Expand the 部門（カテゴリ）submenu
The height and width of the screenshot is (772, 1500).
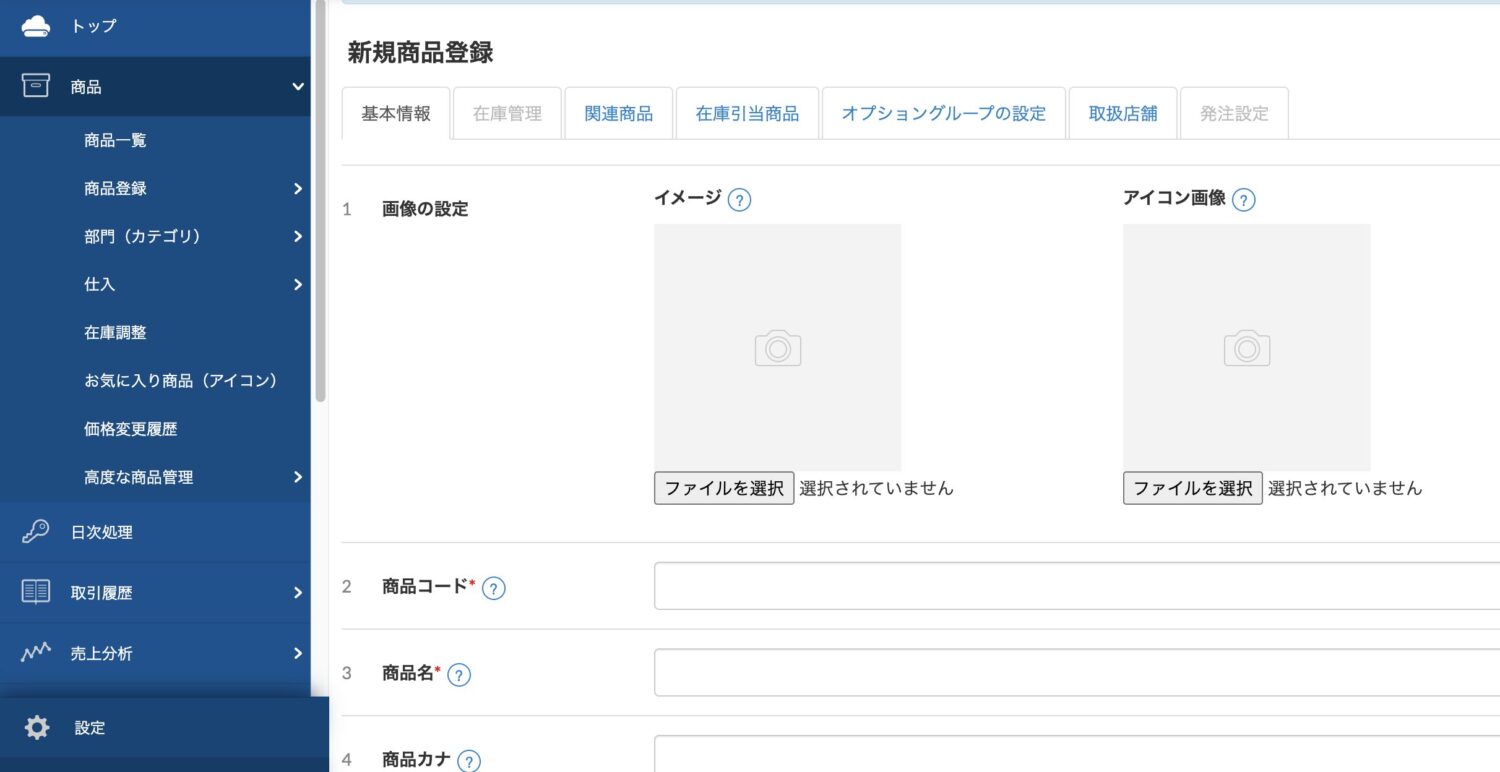[x=297, y=236]
